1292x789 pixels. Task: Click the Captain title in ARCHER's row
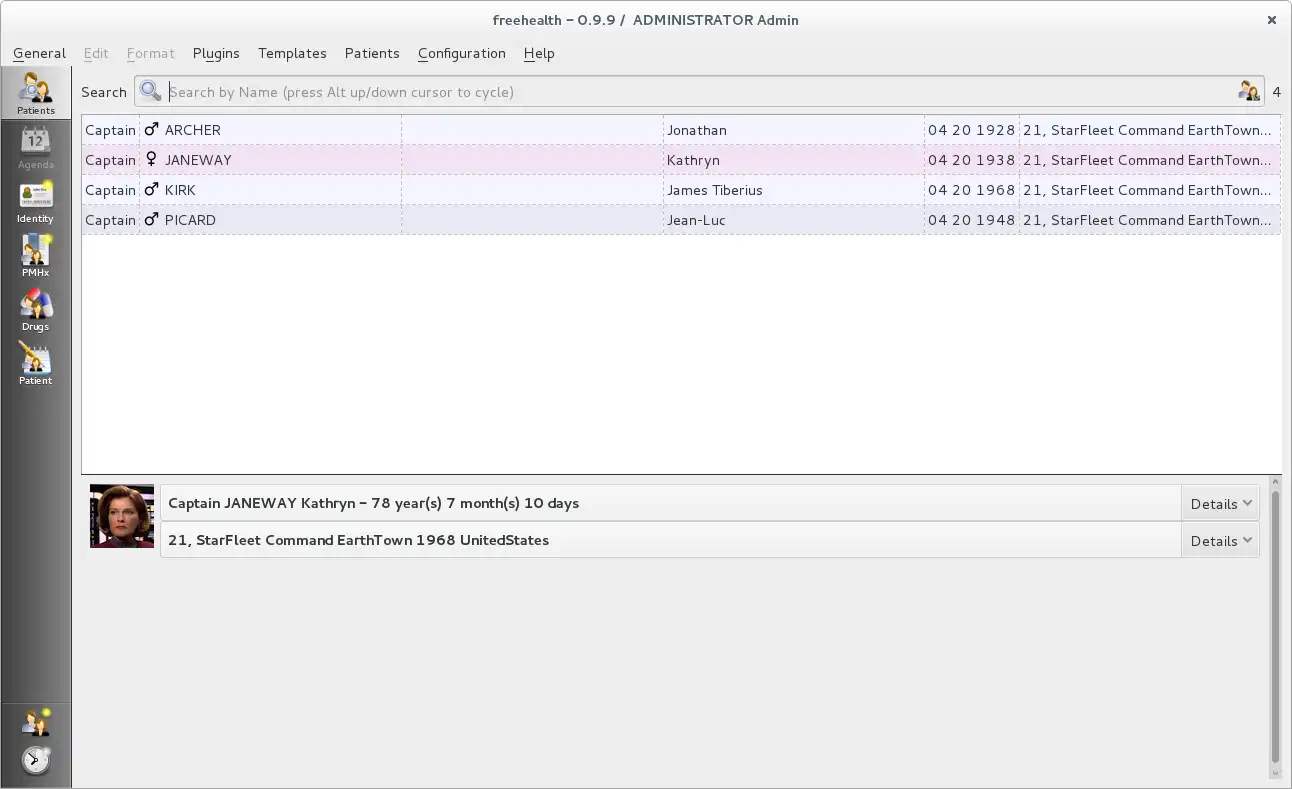pyautogui.click(x=110, y=130)
